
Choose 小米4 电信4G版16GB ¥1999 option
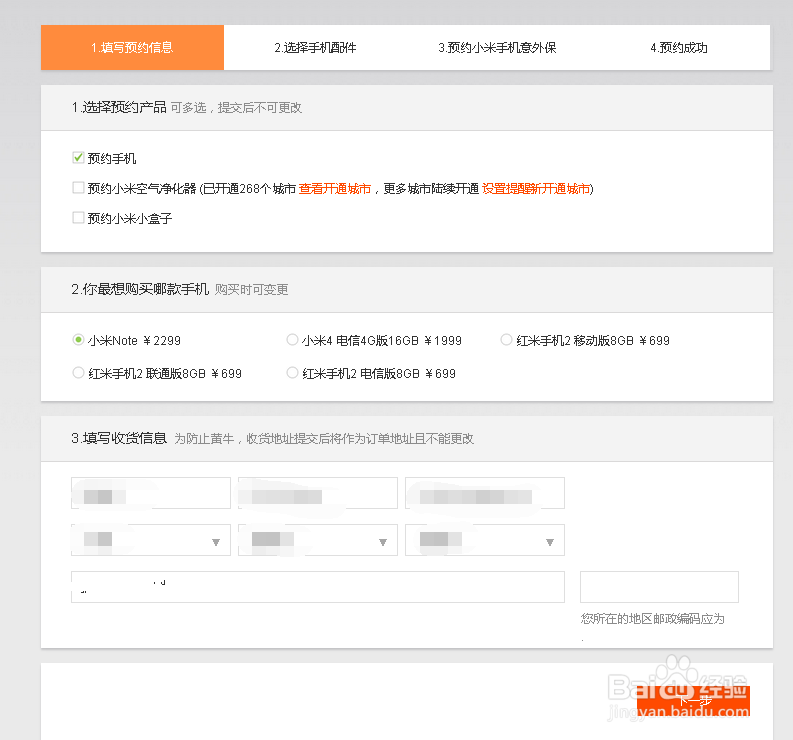292,340
